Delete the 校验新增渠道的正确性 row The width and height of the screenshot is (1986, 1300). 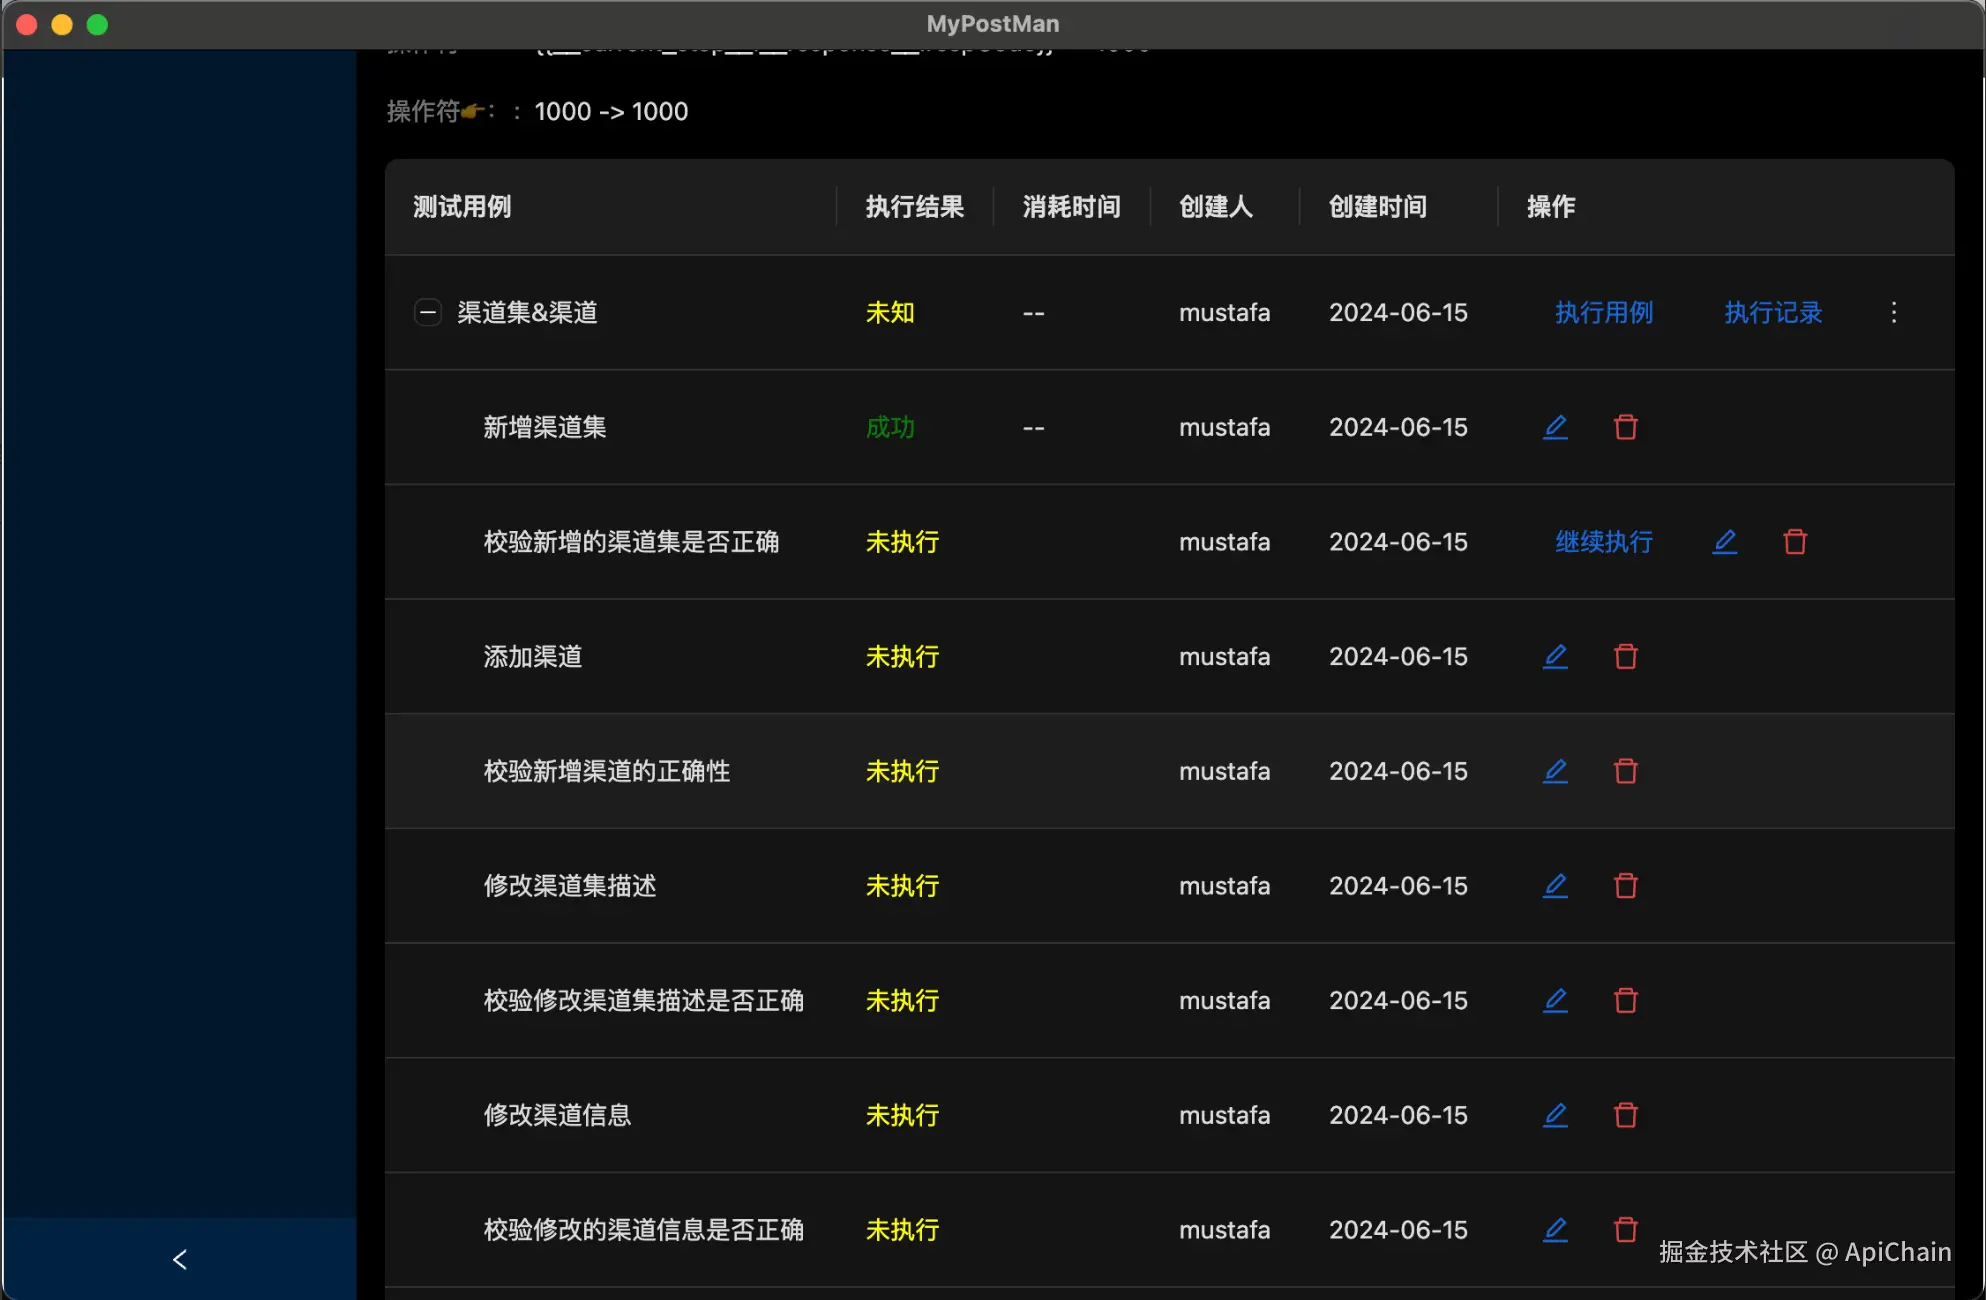[1625, 771]
